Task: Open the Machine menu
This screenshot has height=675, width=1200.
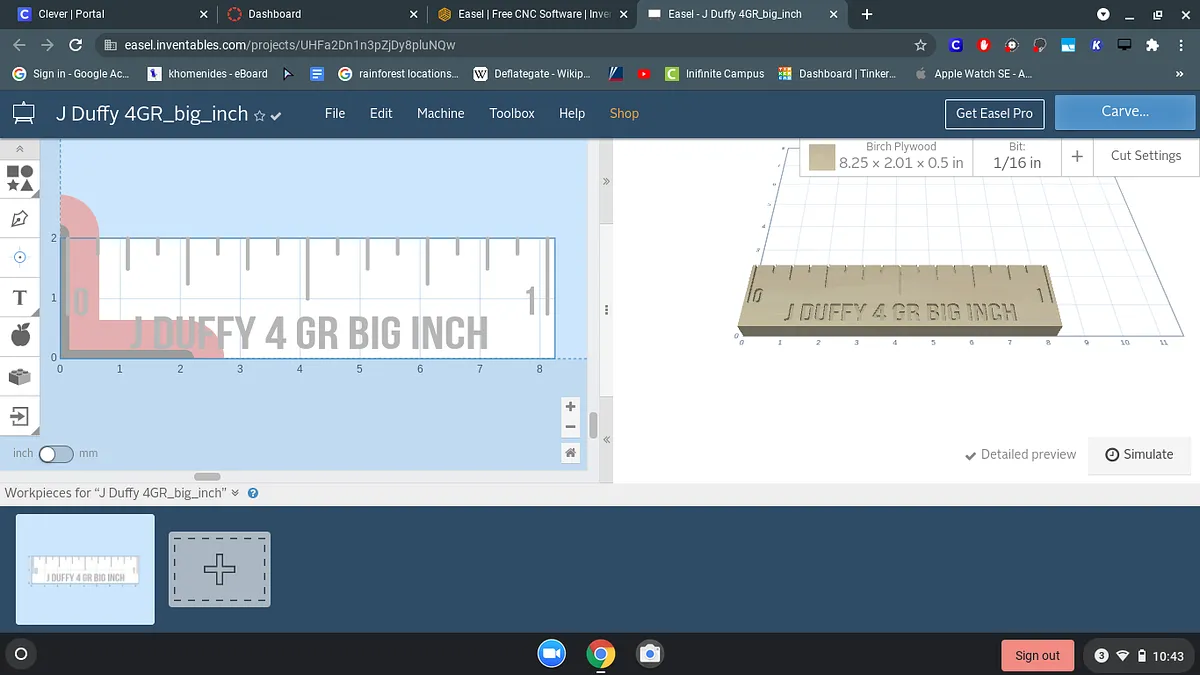Action: point(440,113)
